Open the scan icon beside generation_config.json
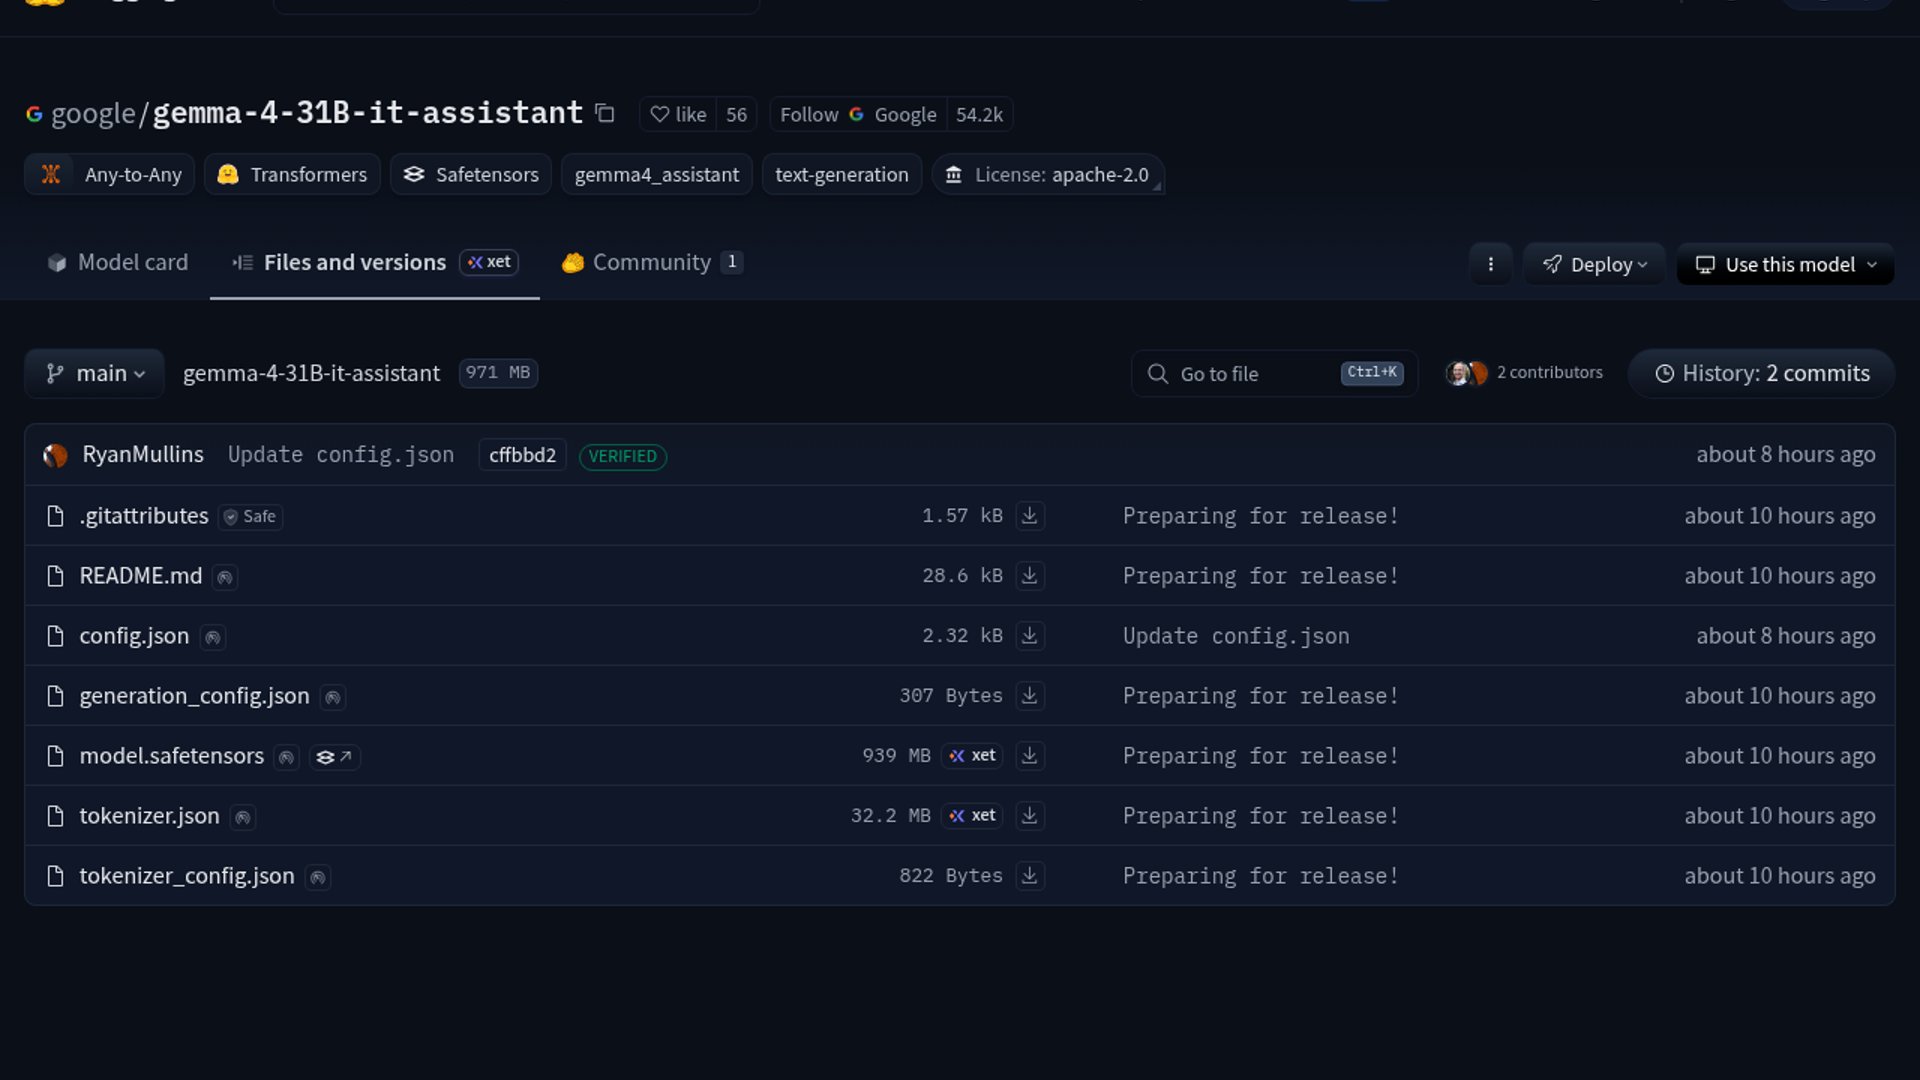The image size is (1920, 1080). pos(333,697)
